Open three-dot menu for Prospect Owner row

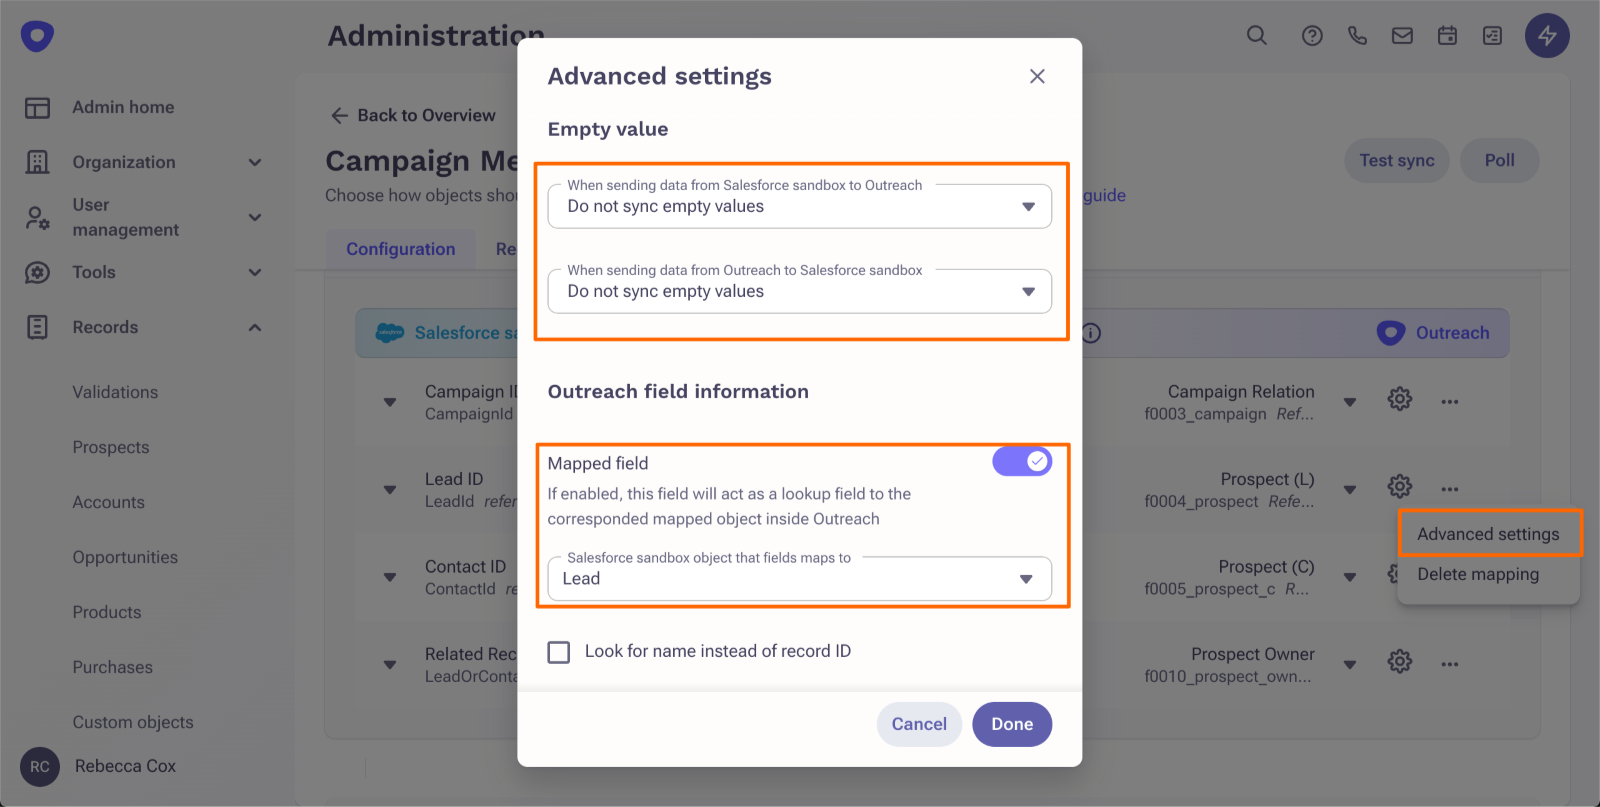1450,664
